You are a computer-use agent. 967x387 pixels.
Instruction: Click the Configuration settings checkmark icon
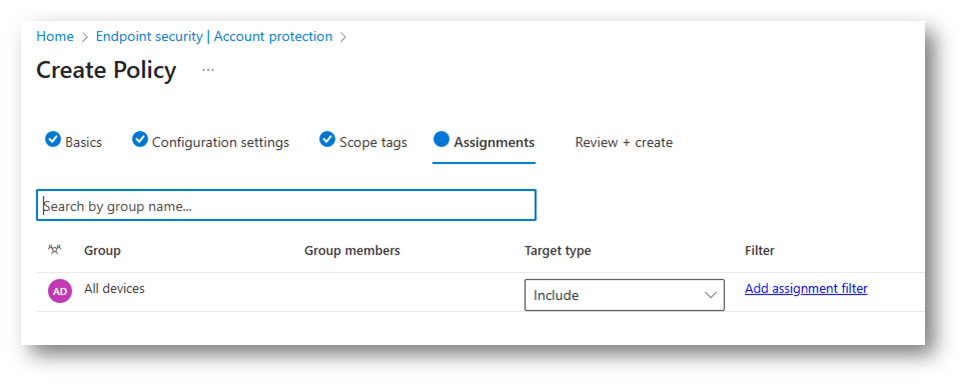click(141, 139)
